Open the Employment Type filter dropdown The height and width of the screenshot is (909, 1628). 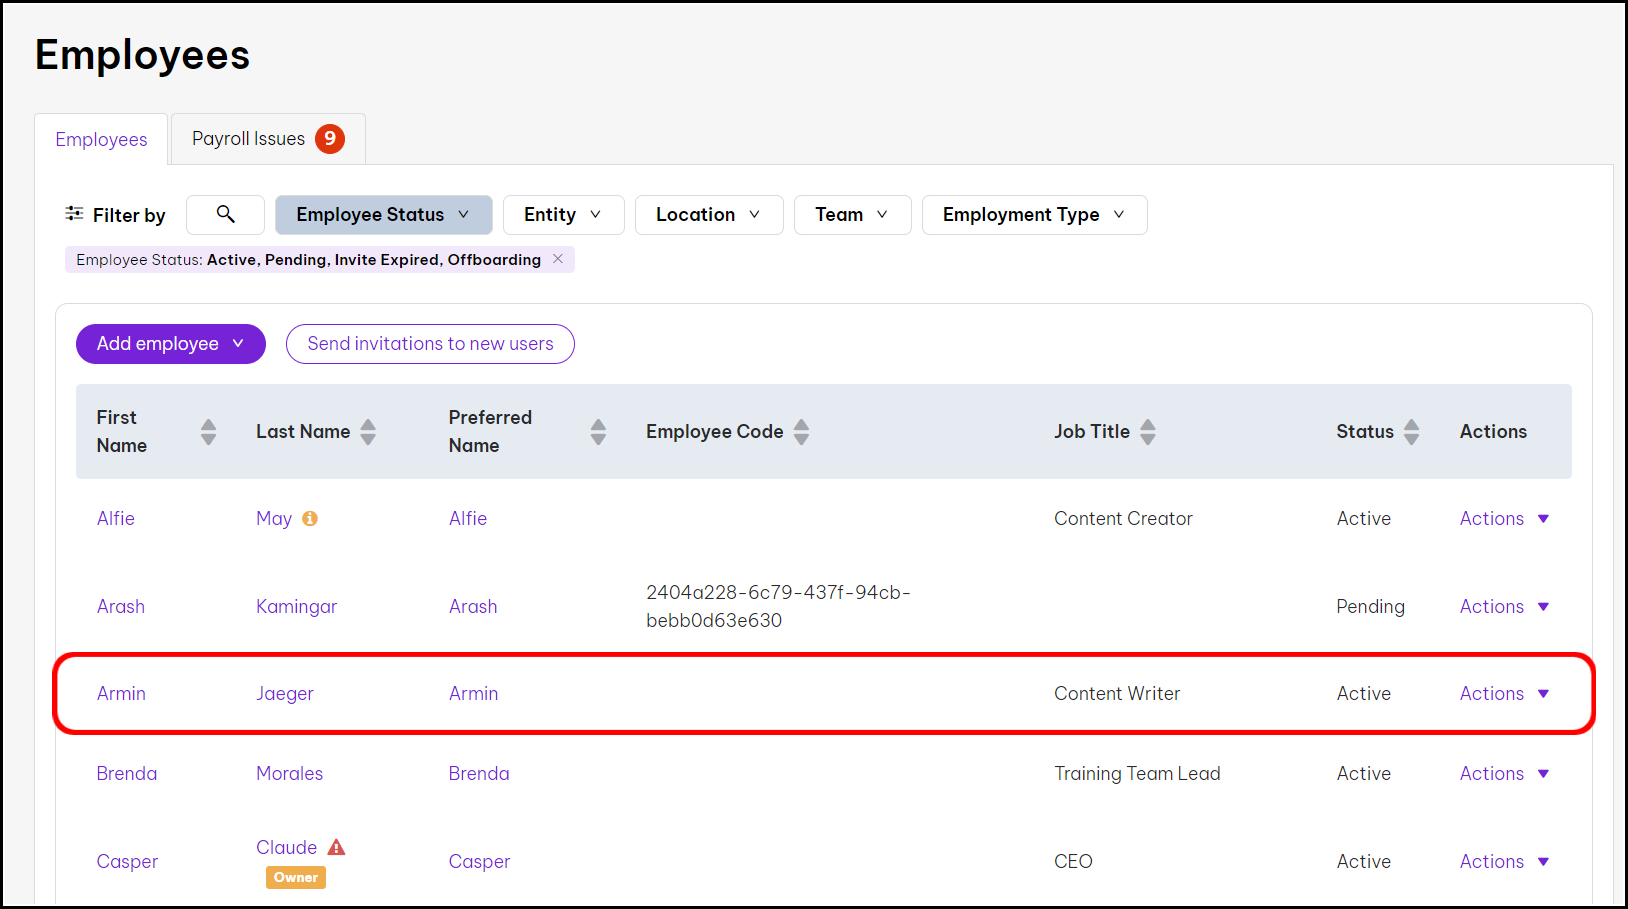click(x=1034, y=215)
